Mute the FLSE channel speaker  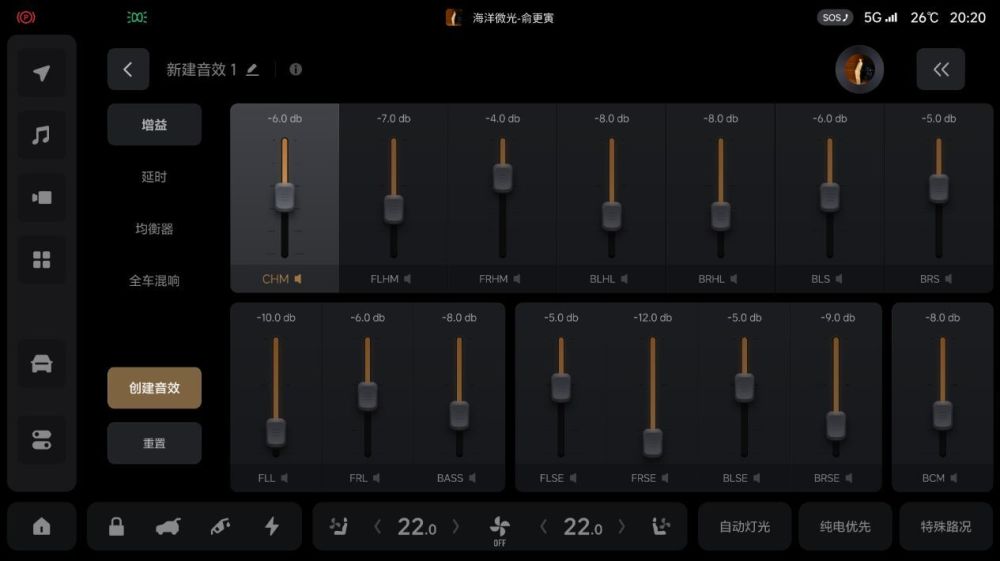[573, 478]
